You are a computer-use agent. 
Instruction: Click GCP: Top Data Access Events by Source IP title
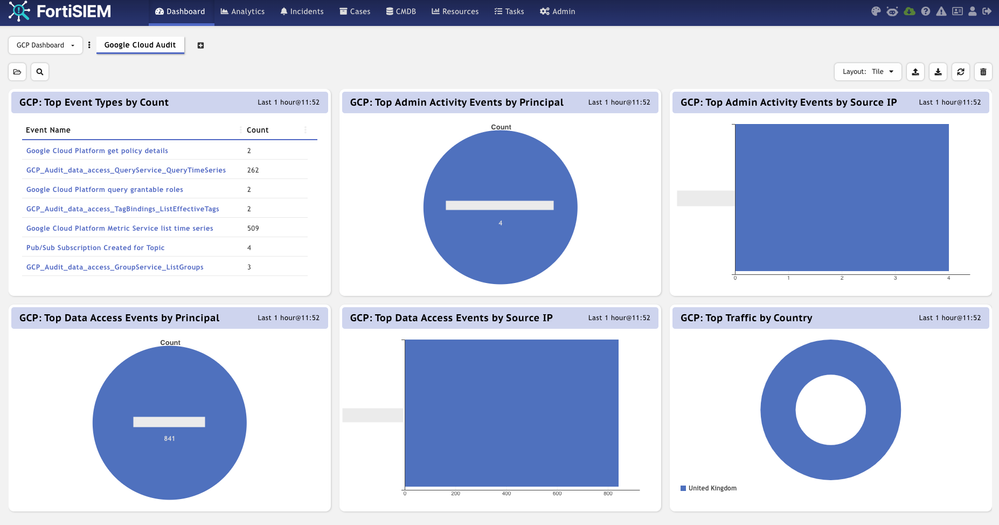click(451, 318)
